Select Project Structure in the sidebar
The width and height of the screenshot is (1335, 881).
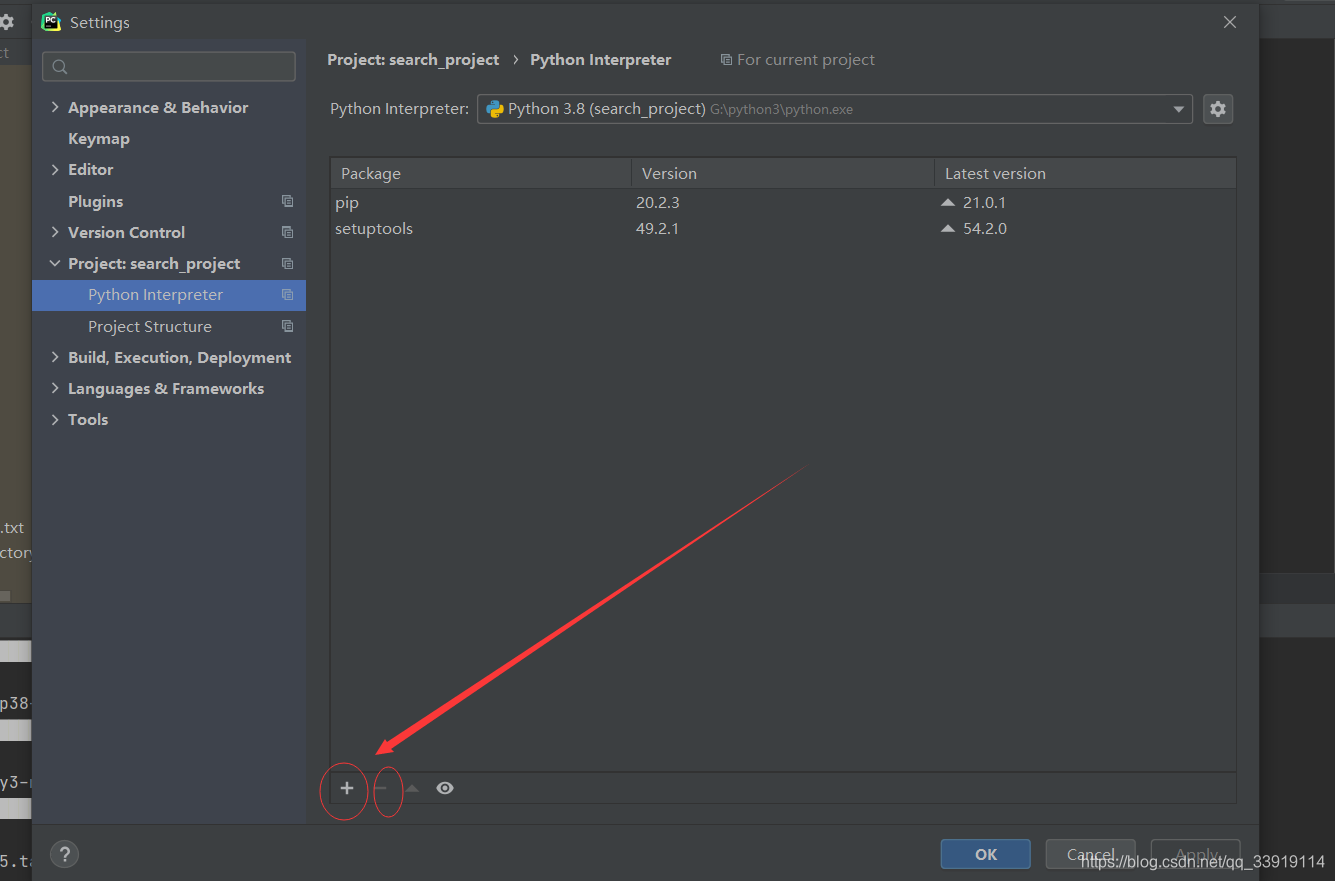tap(150, 326)
